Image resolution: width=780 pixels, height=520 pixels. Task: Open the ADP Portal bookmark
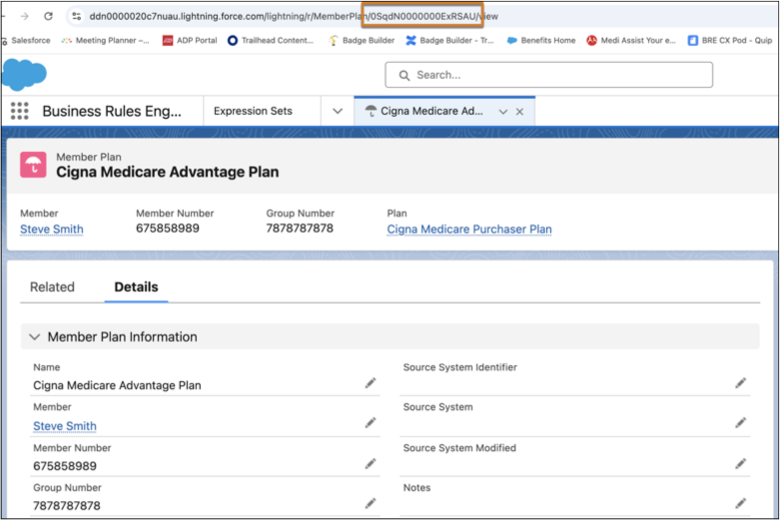pyautogui.click(x=190, y=40)
